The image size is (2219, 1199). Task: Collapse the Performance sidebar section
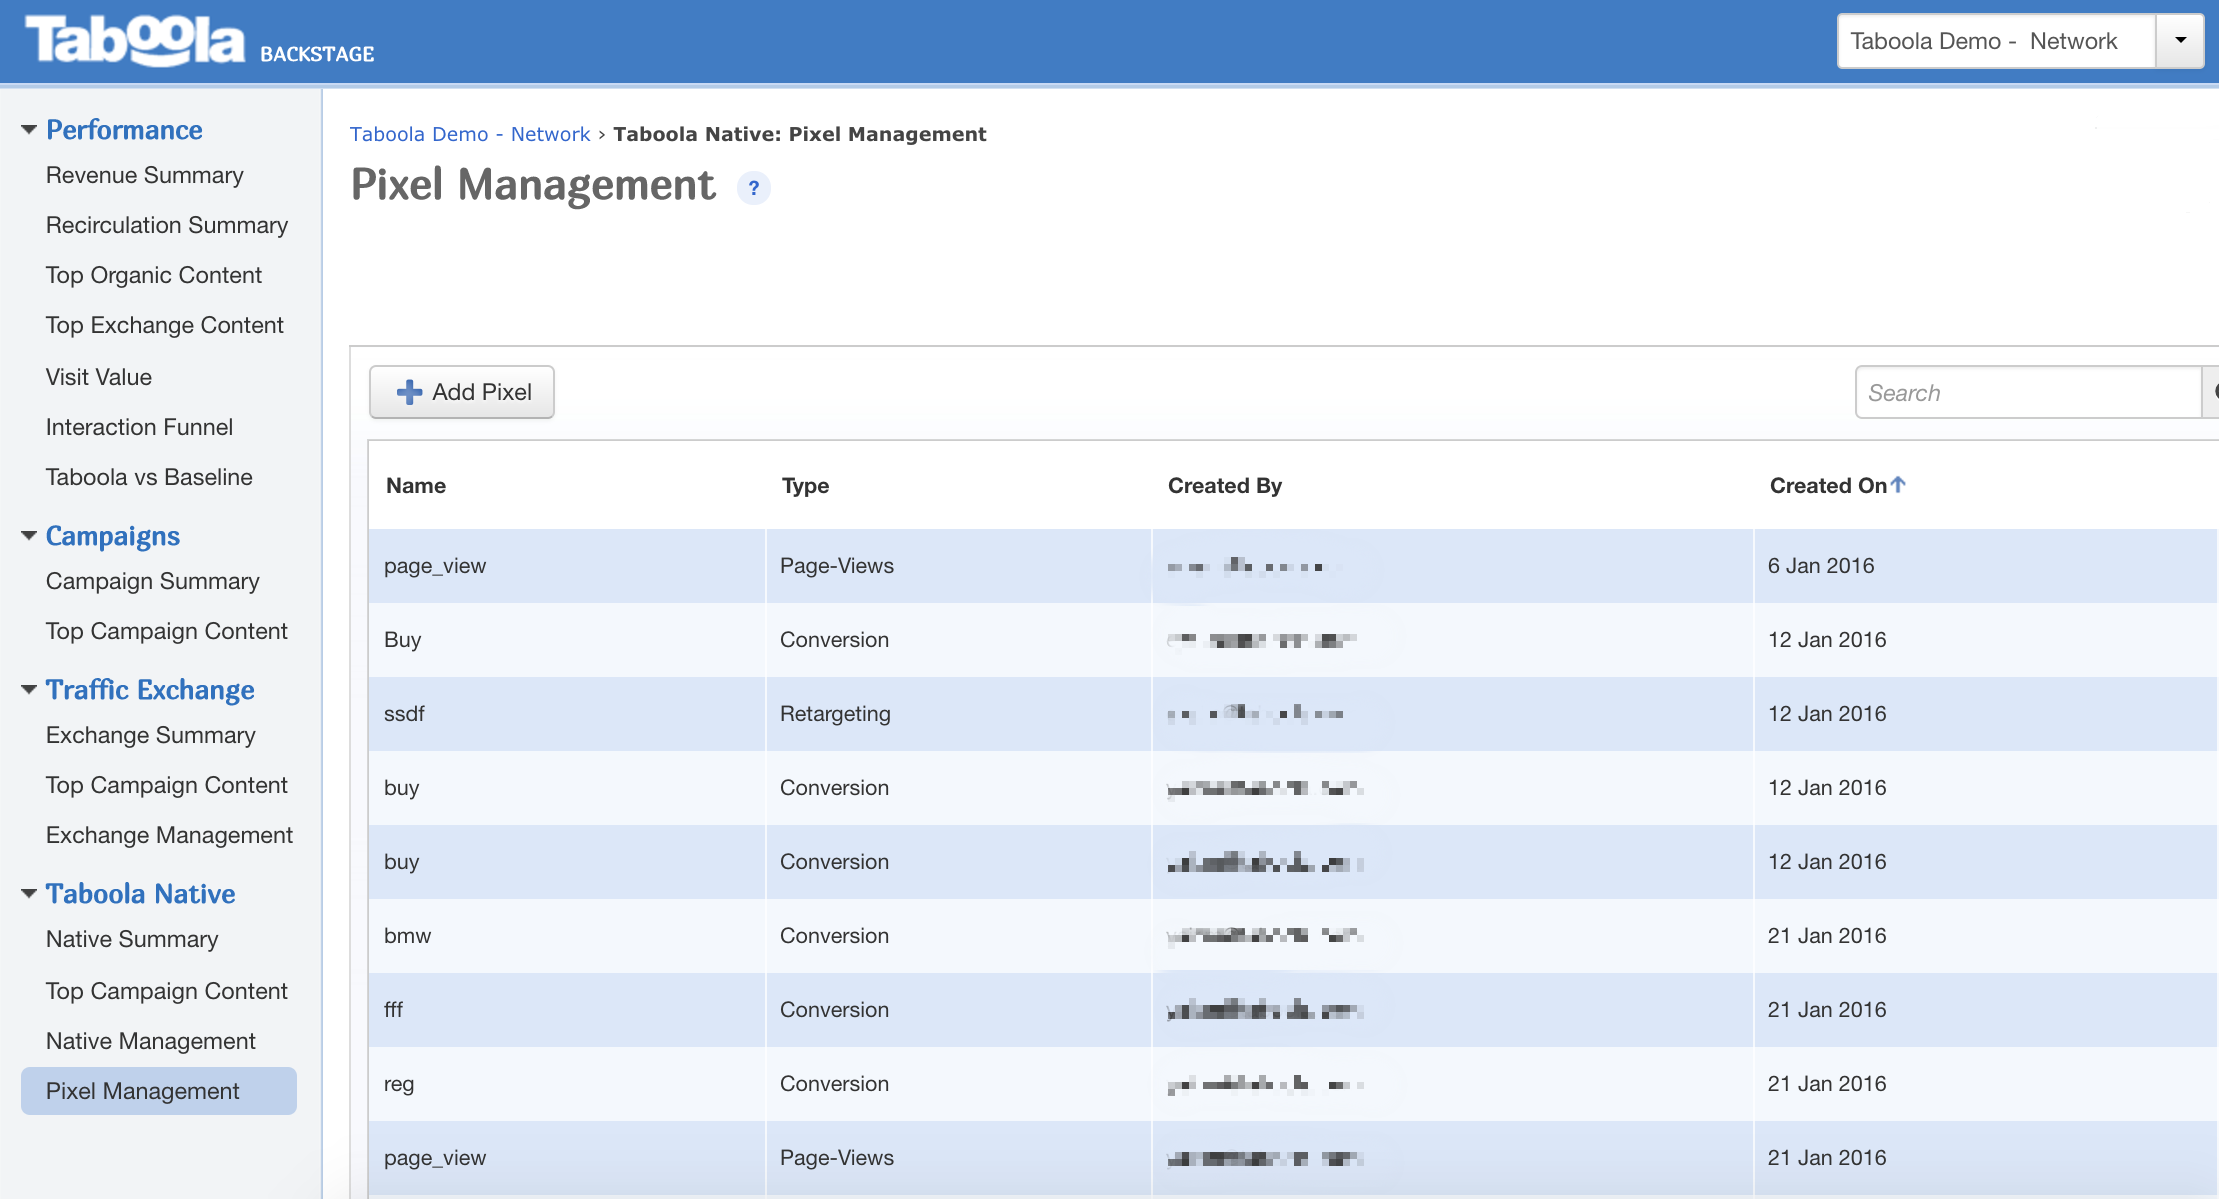tap(29, 130)
